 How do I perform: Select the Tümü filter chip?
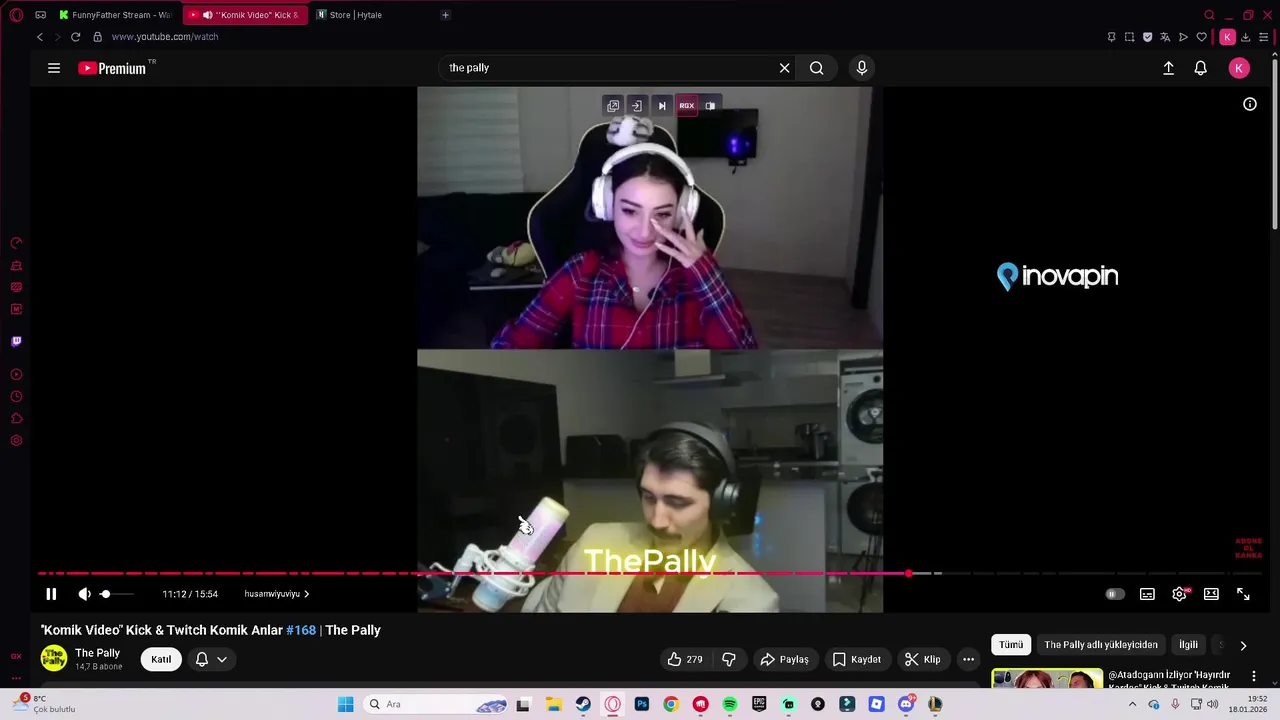point(1011,645)
